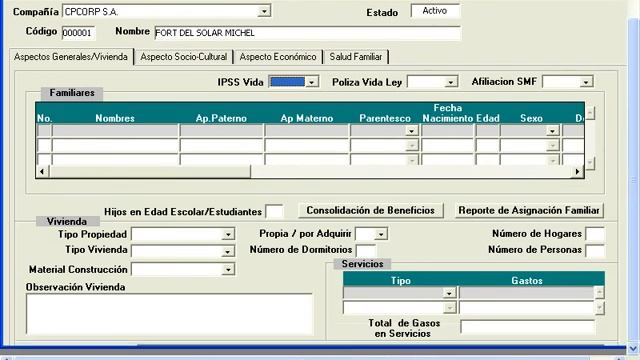Image resolution: width=640 pixels, height=360 pixels.
Task: Click Fecha Nacimiento cell in first Familiares row
Action: point(447,131)
